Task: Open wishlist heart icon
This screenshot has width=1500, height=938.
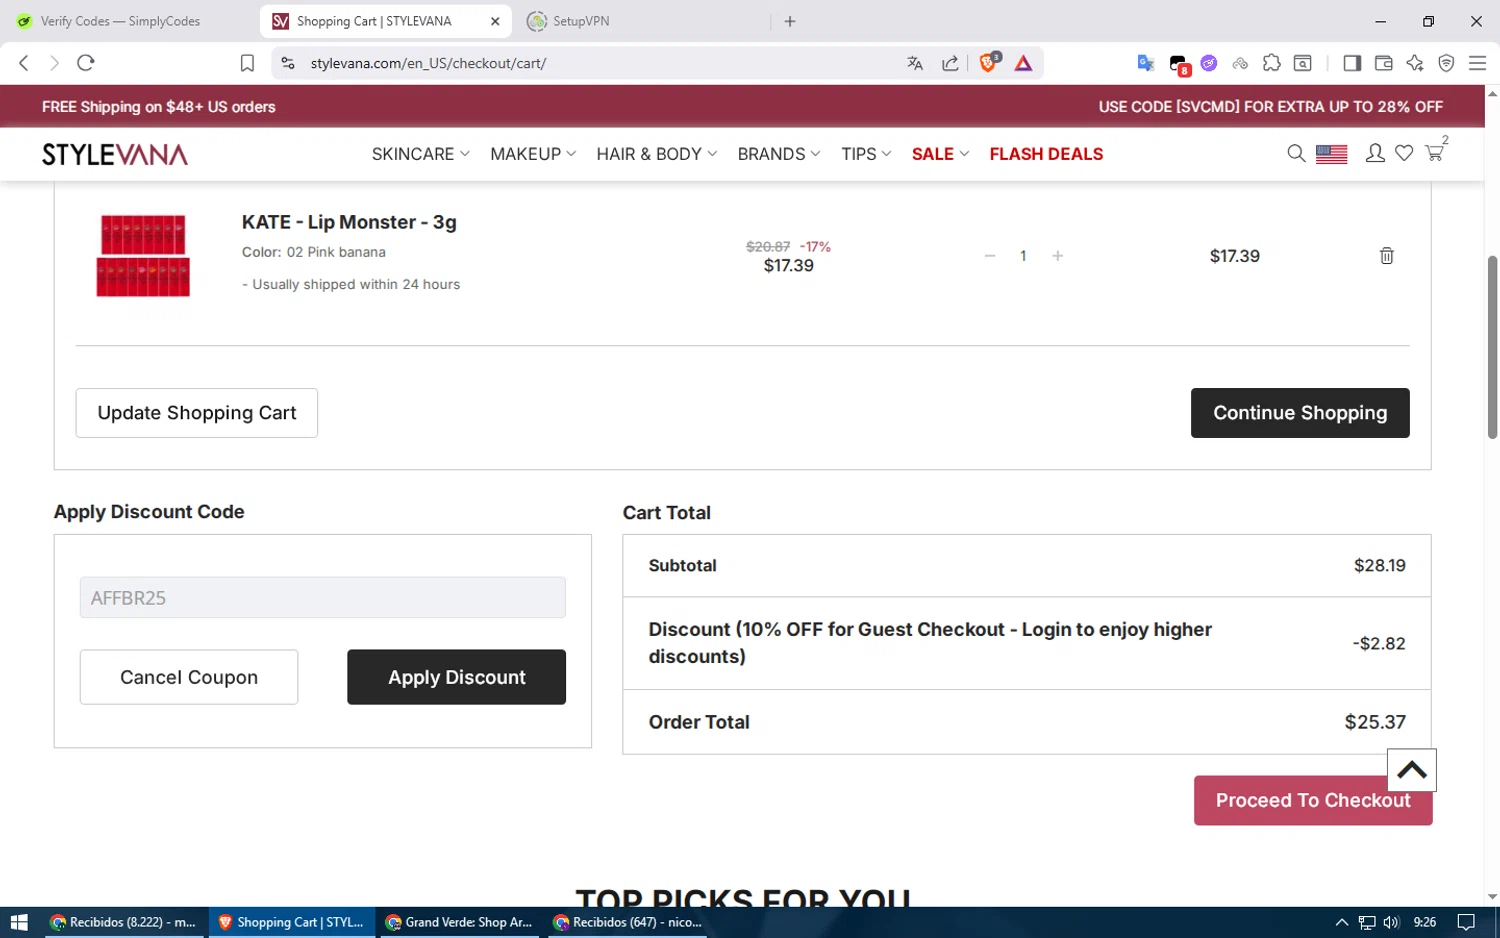Action: (x=1404, y=153)
